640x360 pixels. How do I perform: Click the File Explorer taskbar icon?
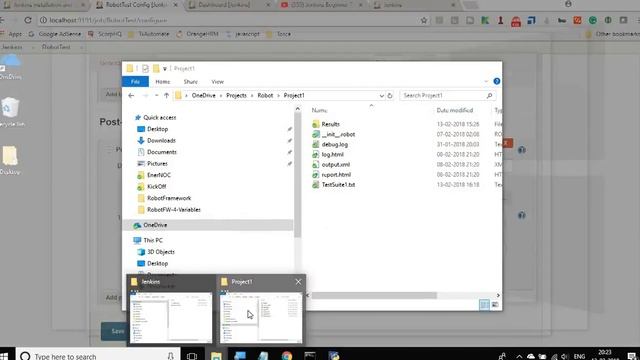[x=216, y=356]
